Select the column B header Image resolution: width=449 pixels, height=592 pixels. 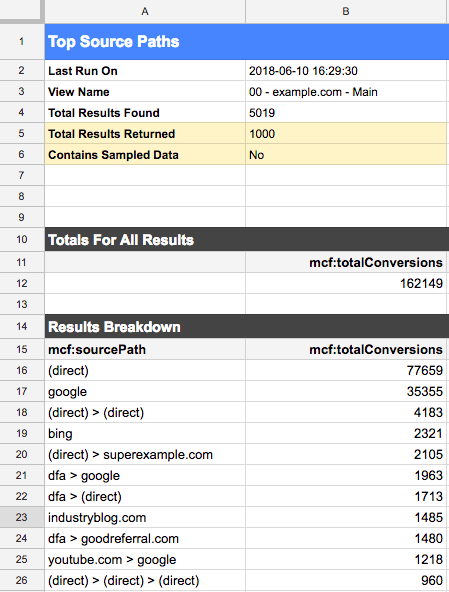346,11
